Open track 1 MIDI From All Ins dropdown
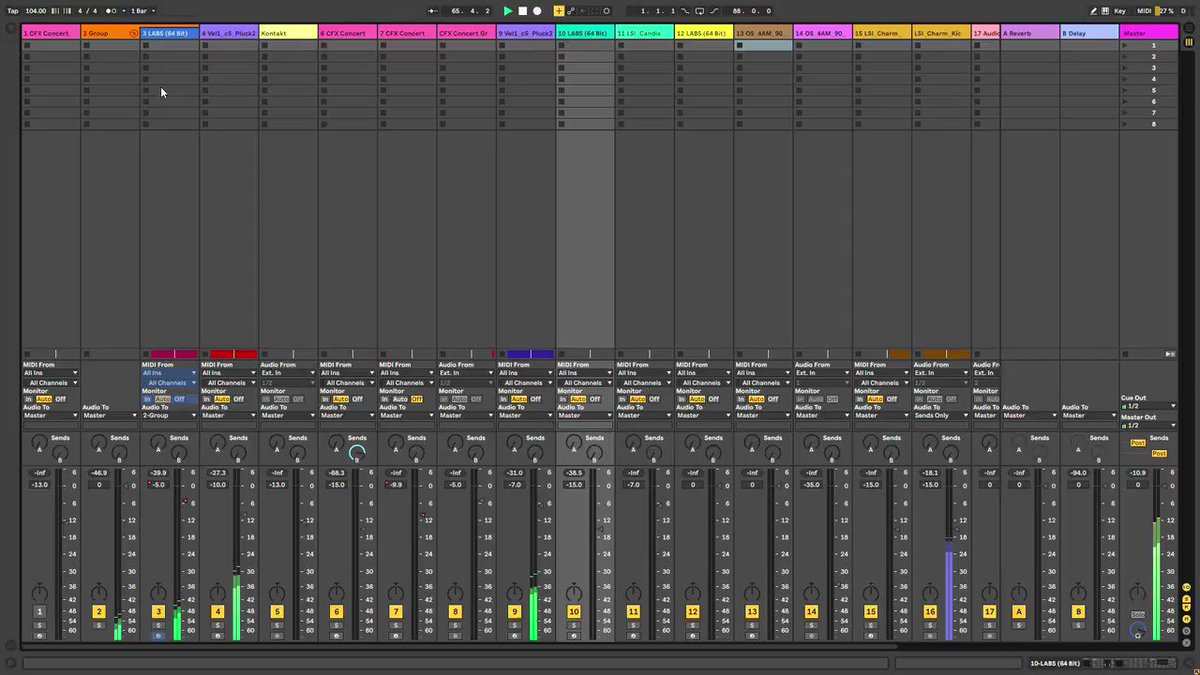The width and height of the screenshot is (1200, 675). (x=50, y=373)
